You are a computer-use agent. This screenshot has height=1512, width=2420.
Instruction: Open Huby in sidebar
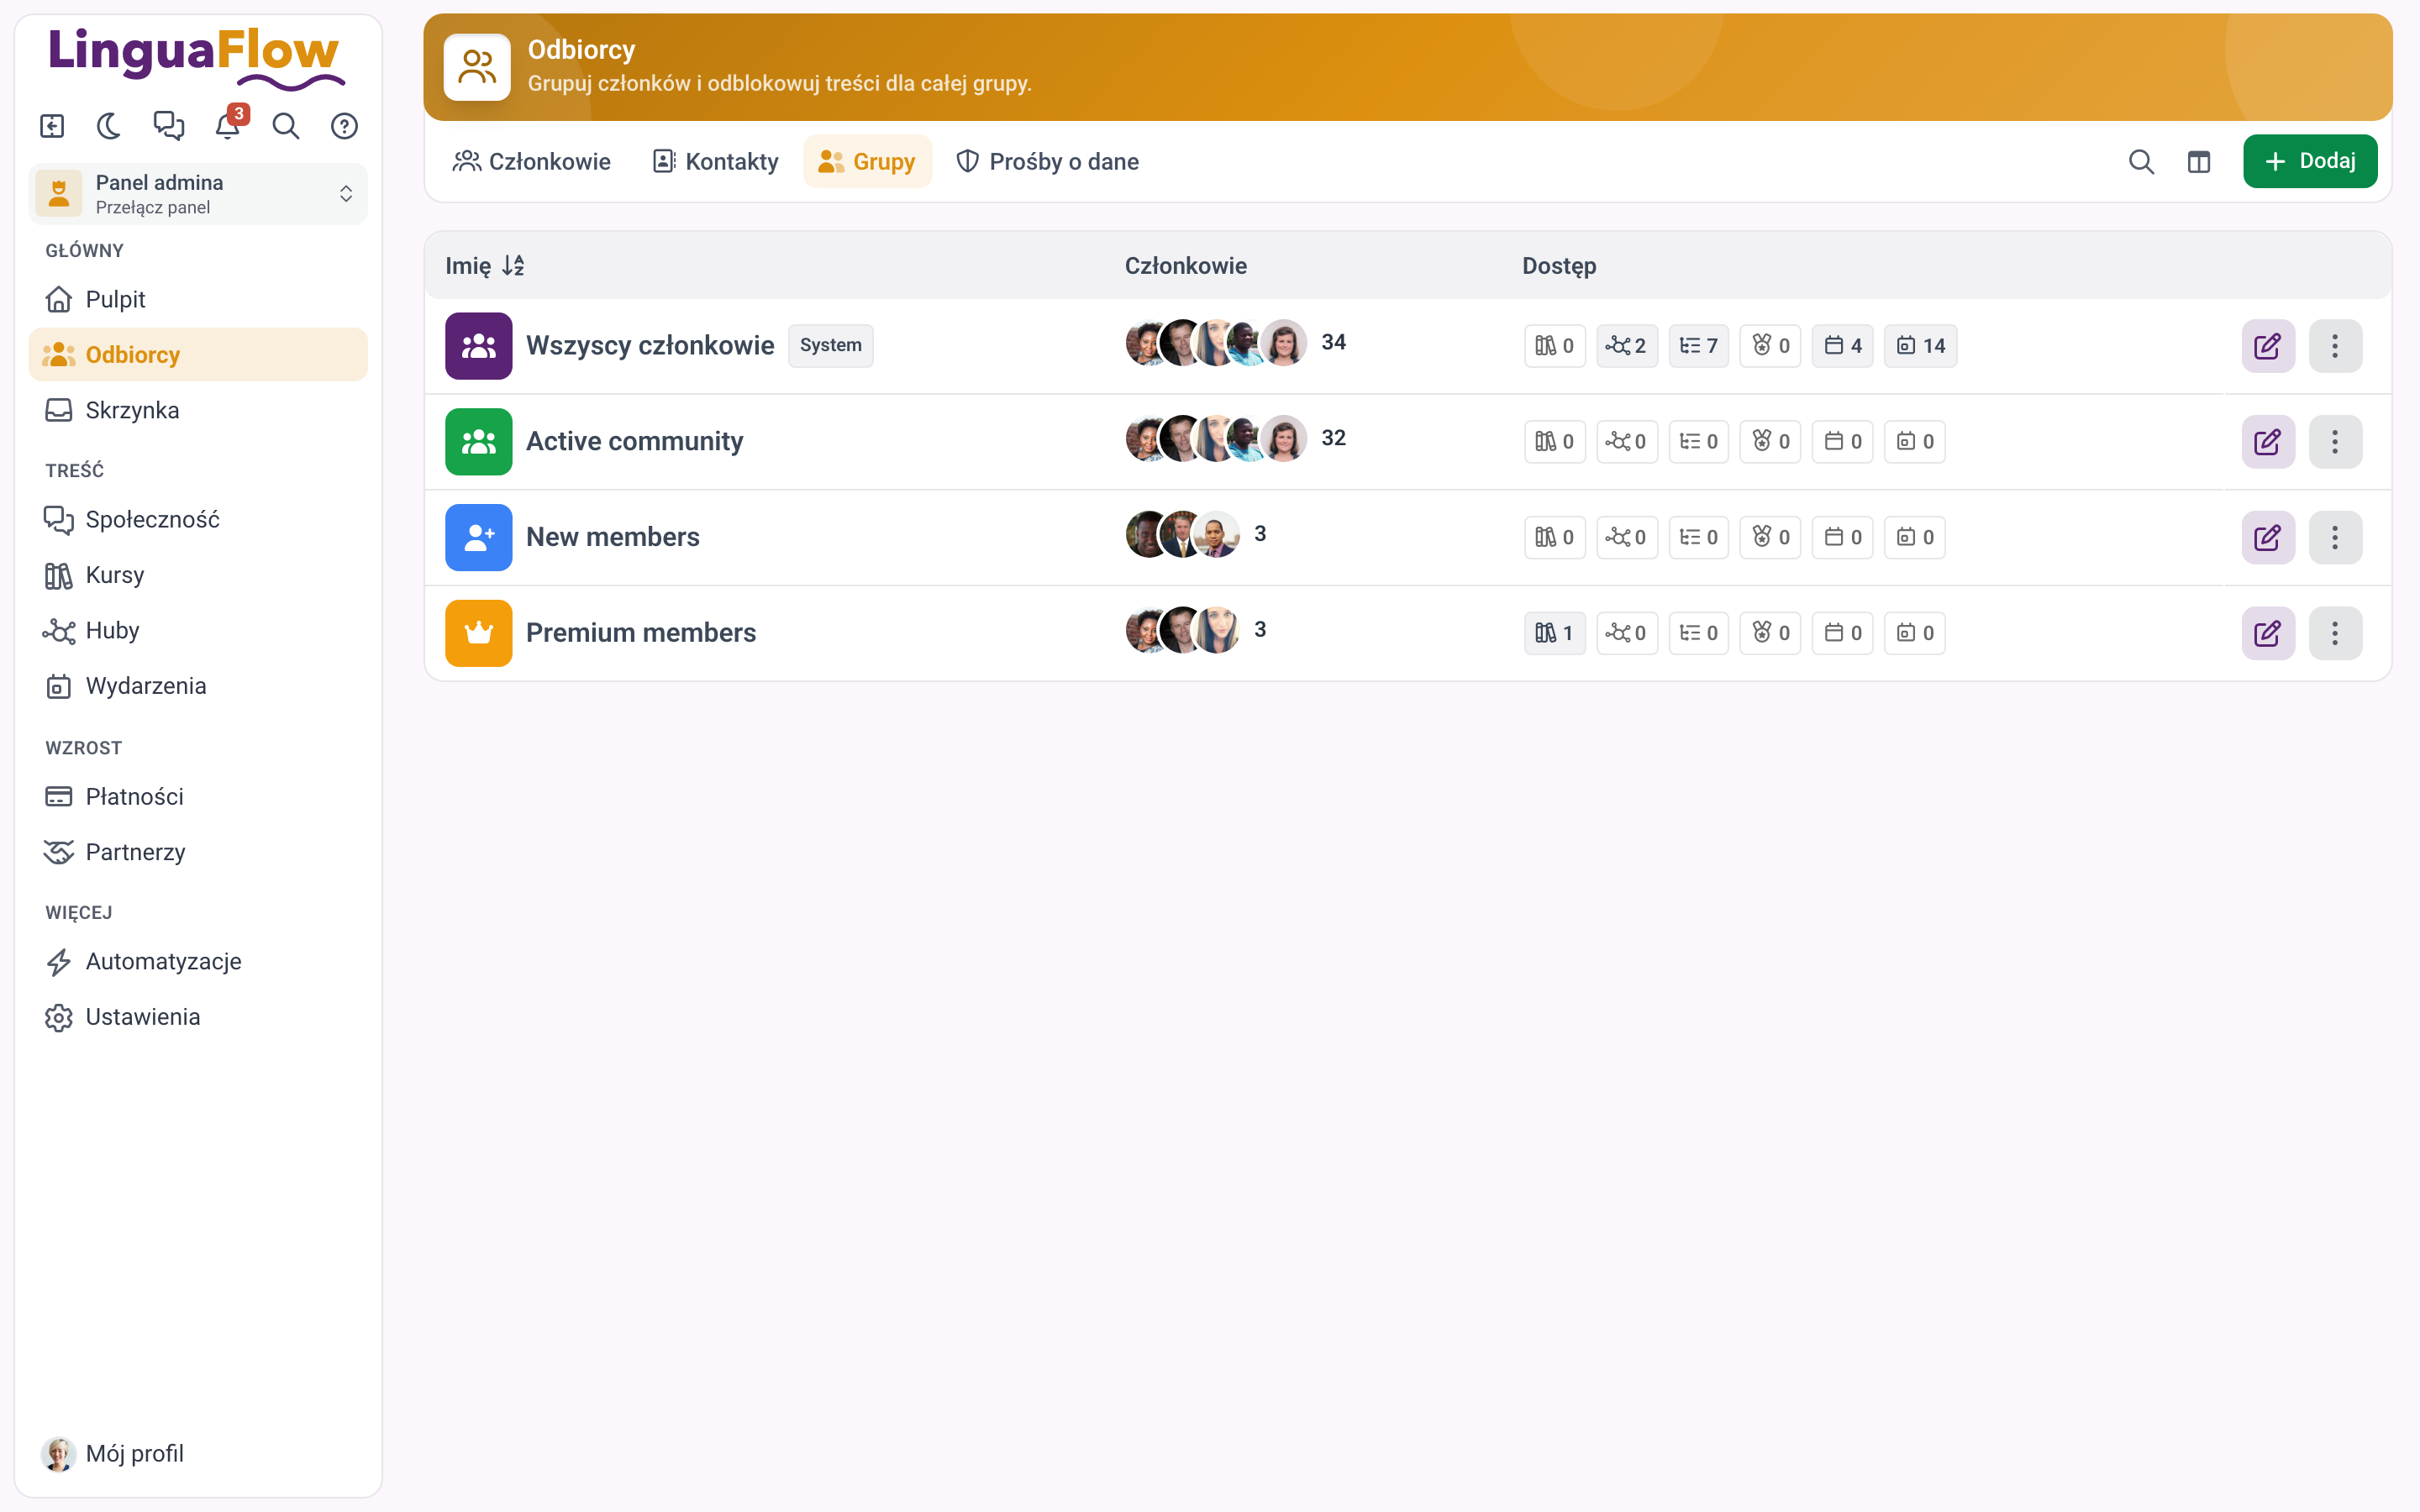198,631
